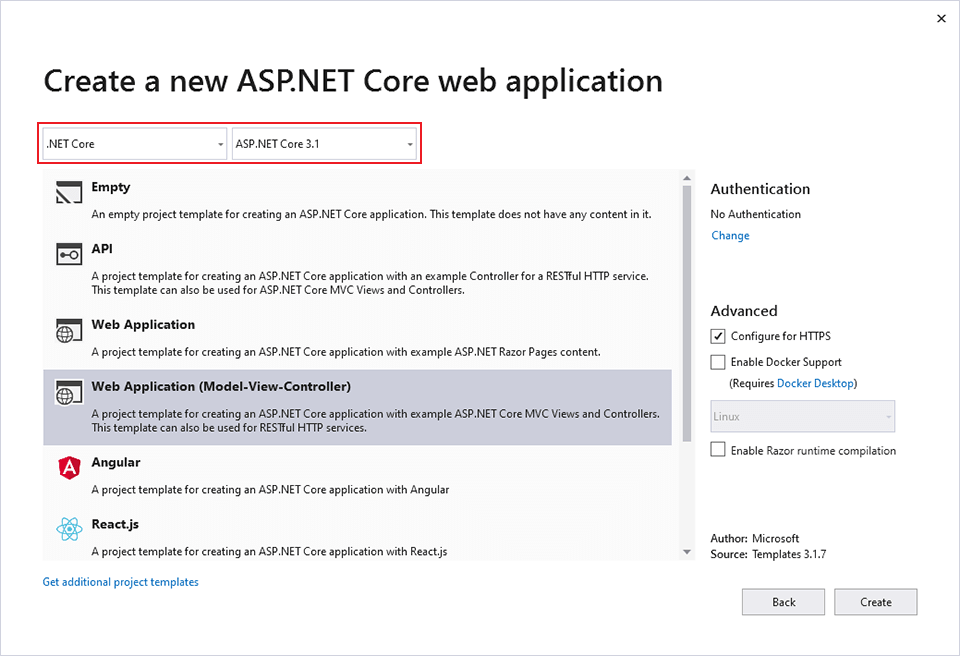Click the Angular shield icon
The height and width of the screenshot is (656, 960).
click(69, 468)
